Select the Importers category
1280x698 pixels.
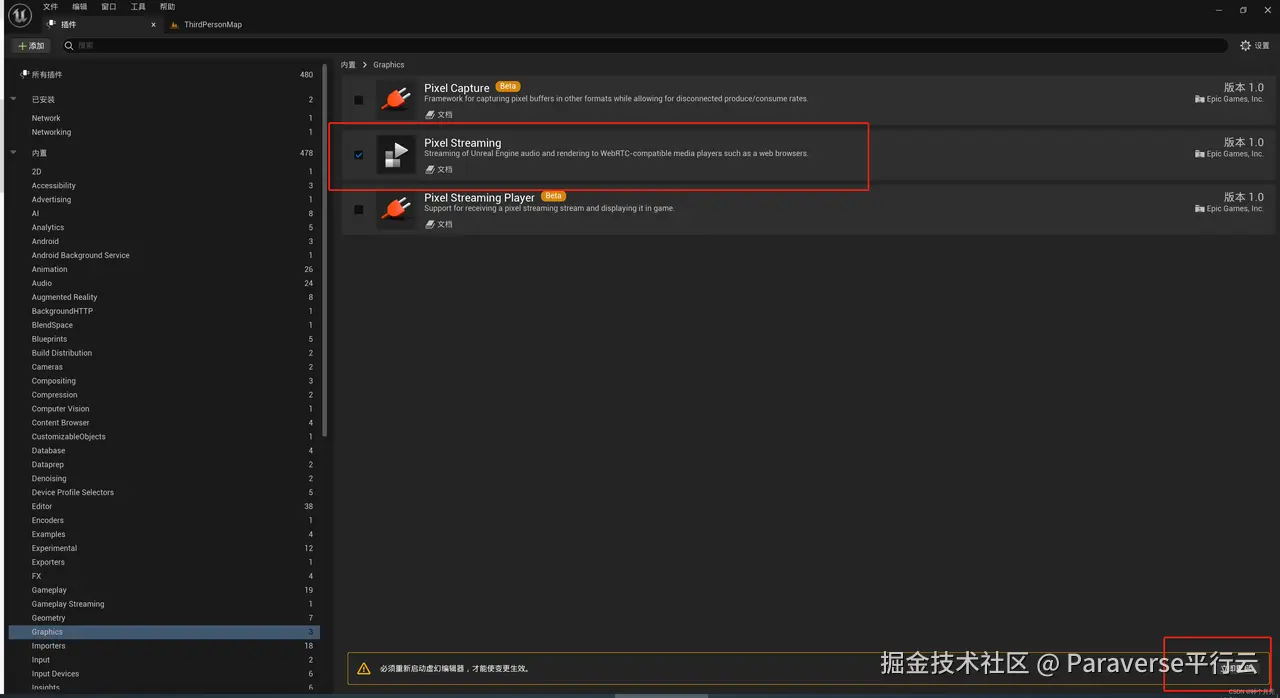(x=165, y=646)
